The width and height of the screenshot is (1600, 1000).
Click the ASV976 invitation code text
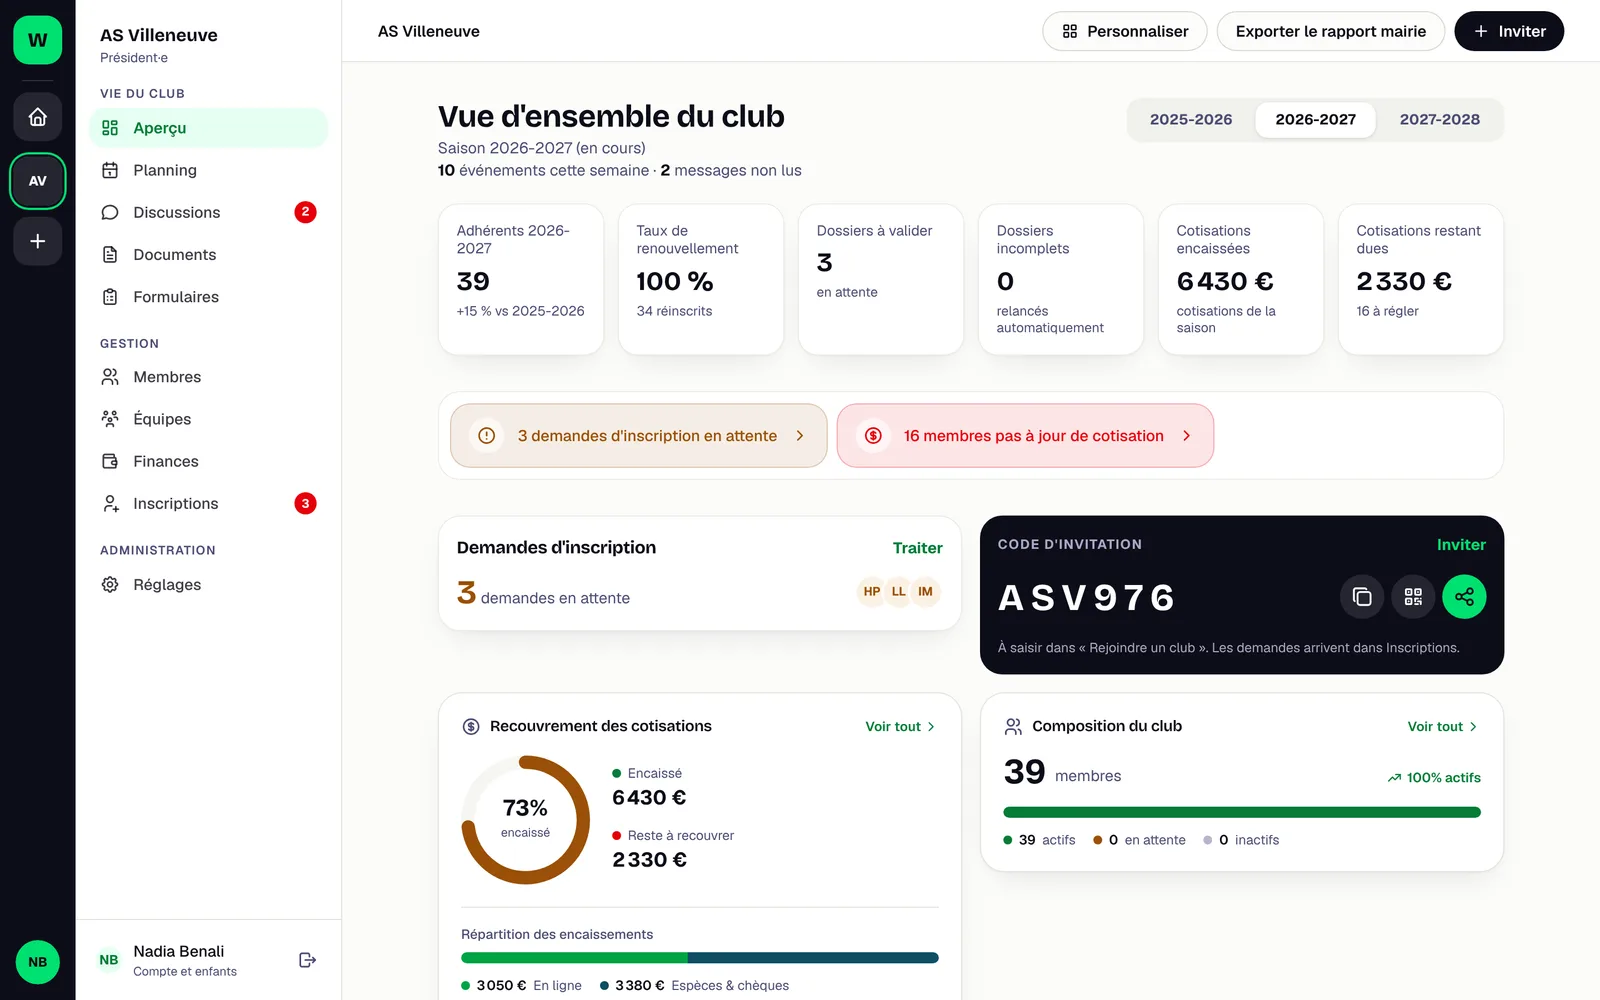click(x=1087, y=598)
